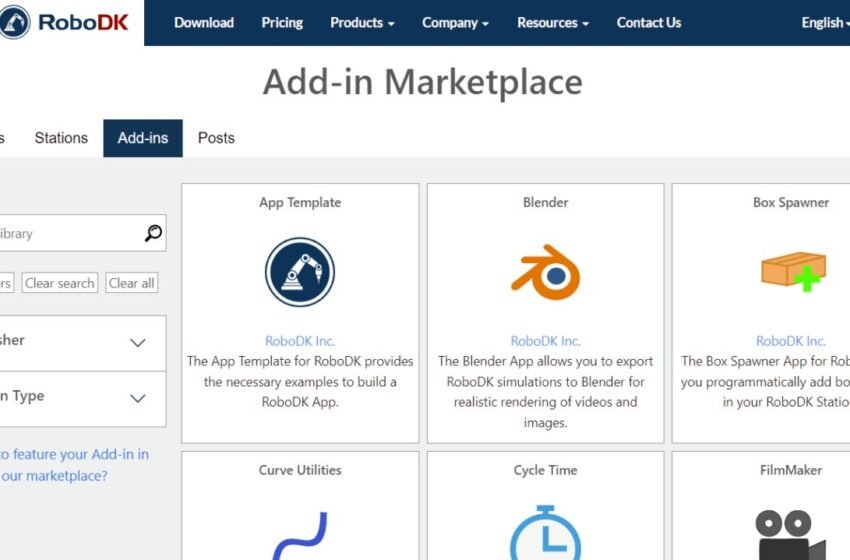Expand the Resources dropdown menu
This screenshot has height=560, width=850.
[x=552, y=23]
